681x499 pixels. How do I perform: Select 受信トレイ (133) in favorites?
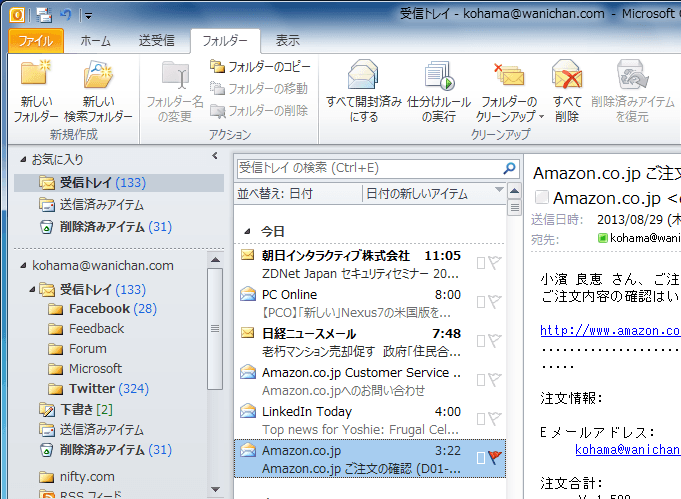tap(119, 183)
